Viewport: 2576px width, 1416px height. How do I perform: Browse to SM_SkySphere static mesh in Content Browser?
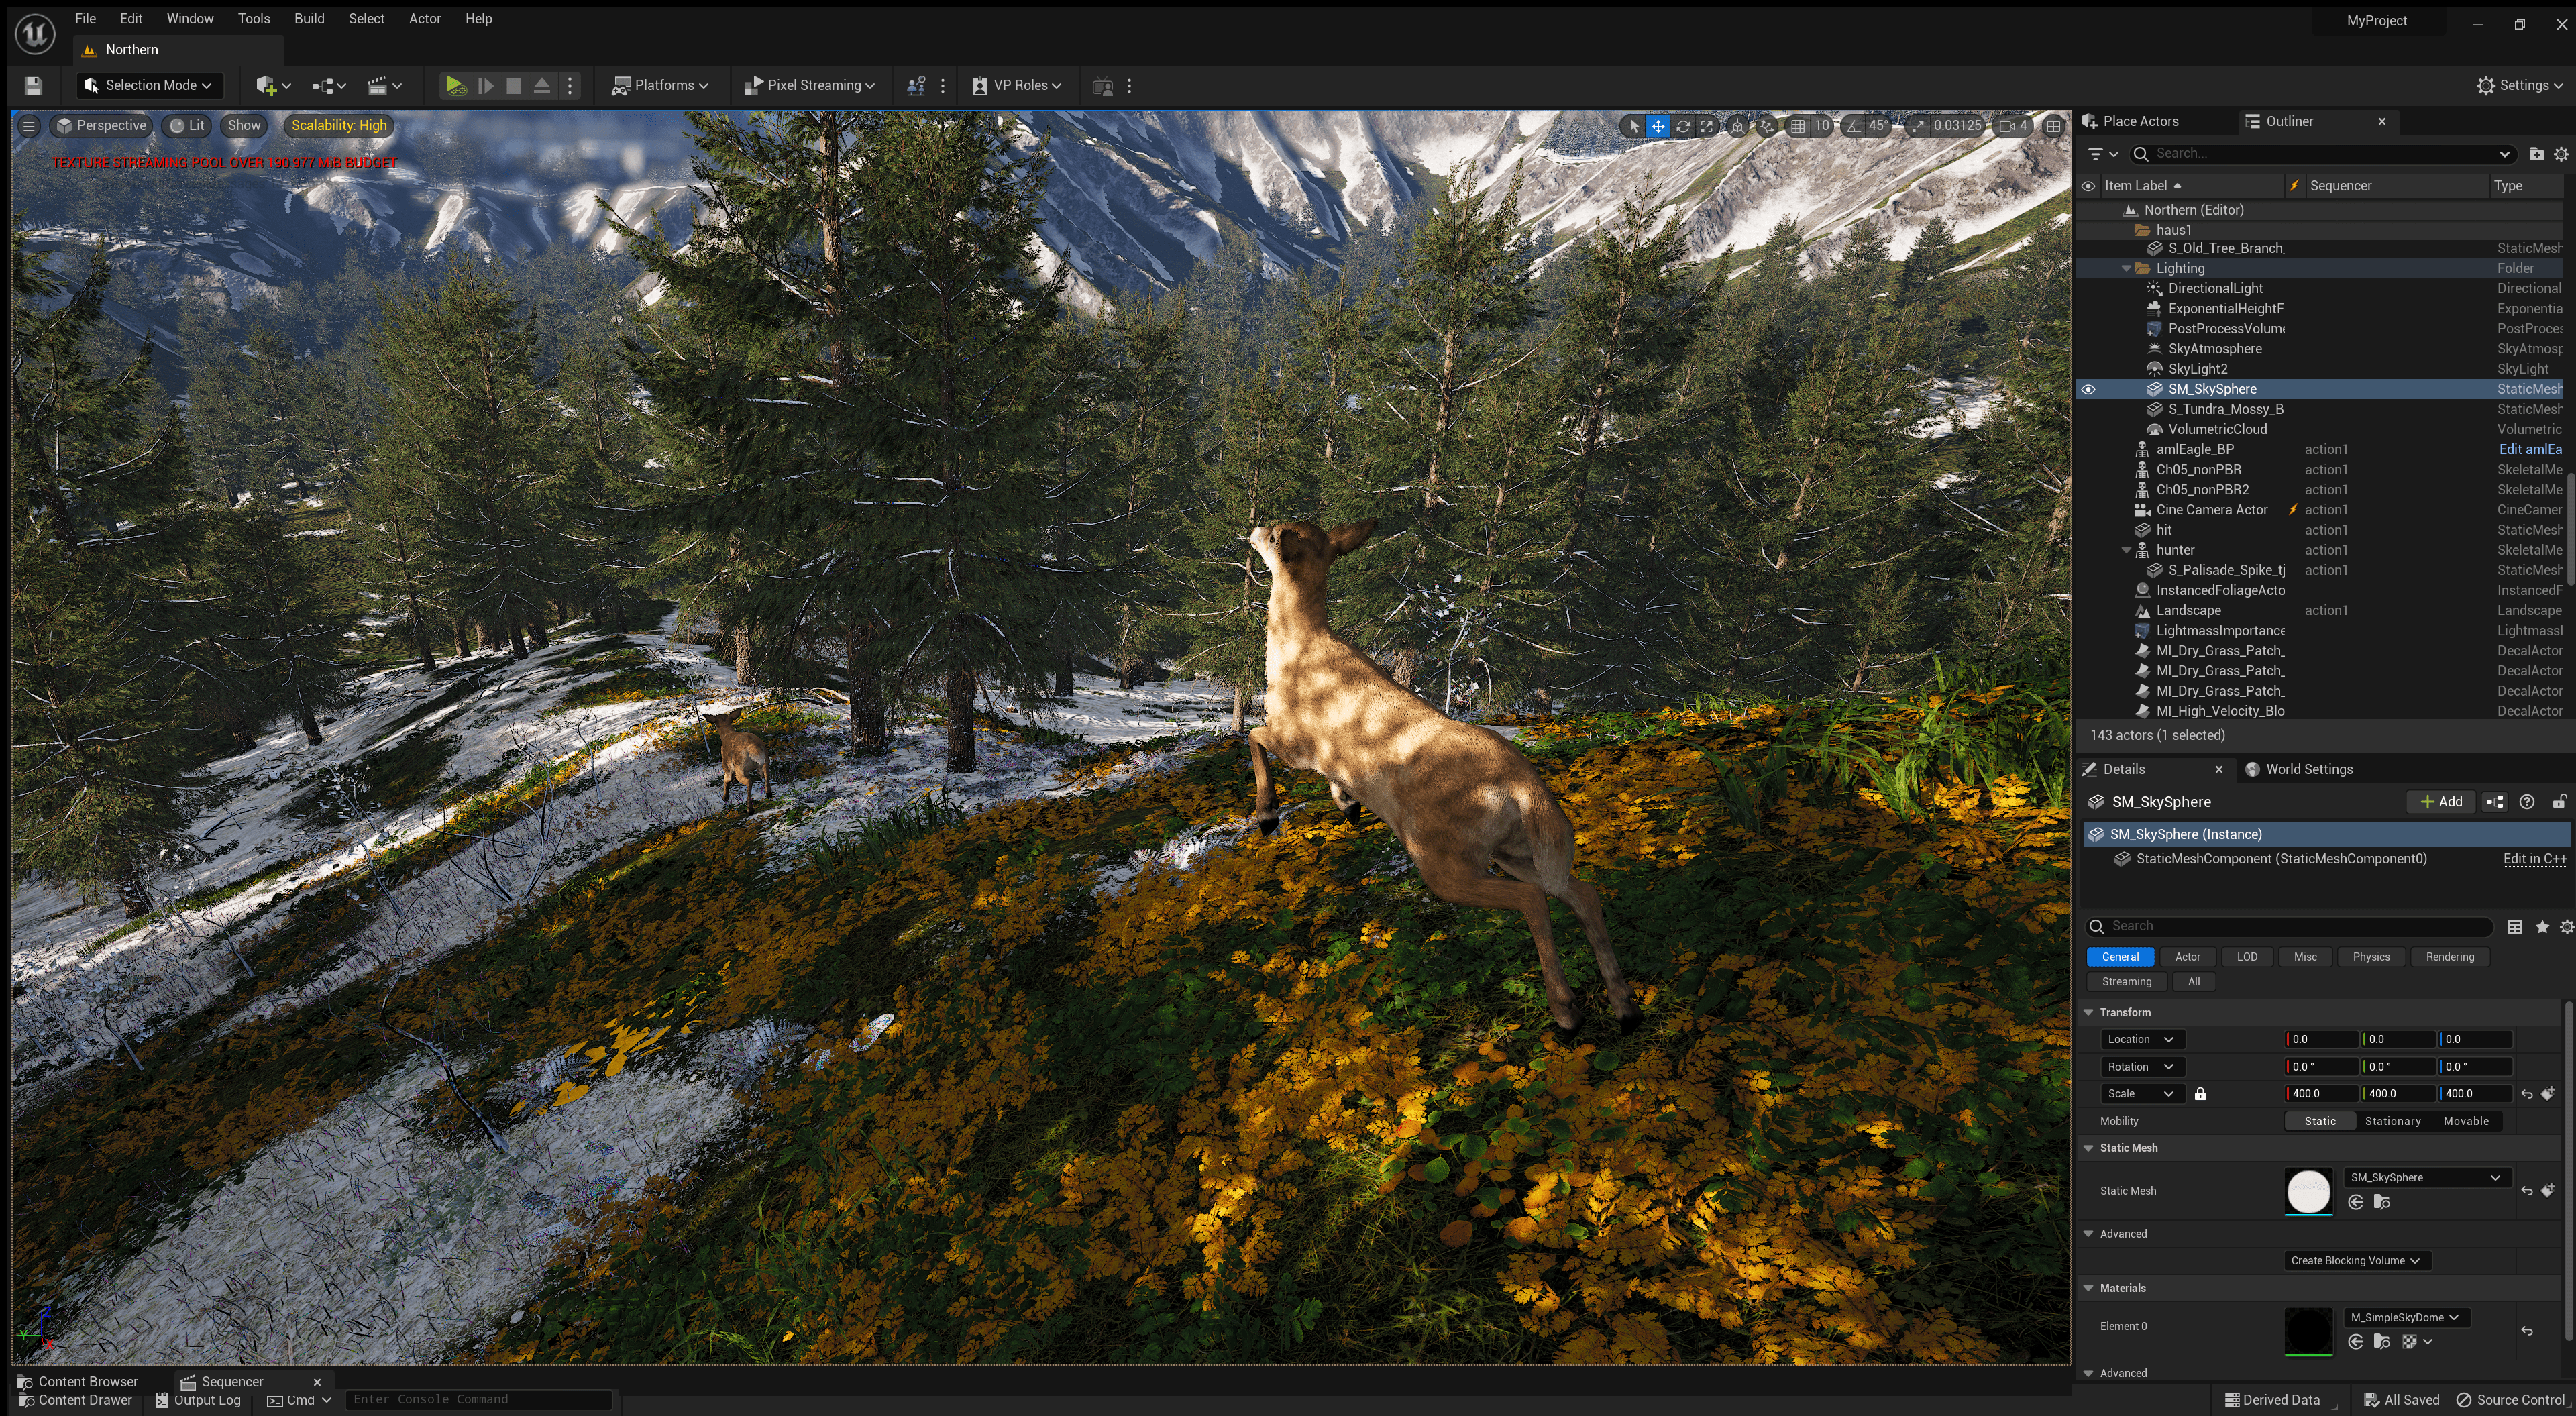pyautogui.click(x=2381, y=1202)
